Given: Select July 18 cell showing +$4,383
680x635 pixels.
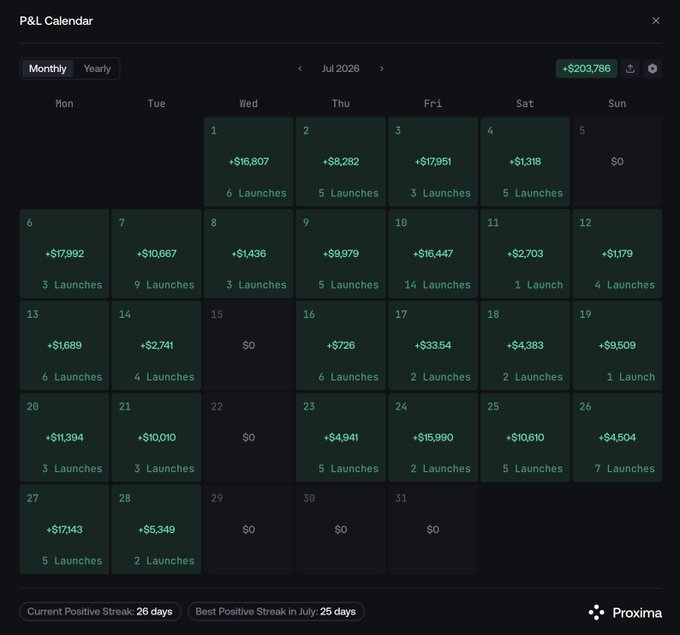Looking at the screenshot, I should pyautogui.click(x=525, y=346).
